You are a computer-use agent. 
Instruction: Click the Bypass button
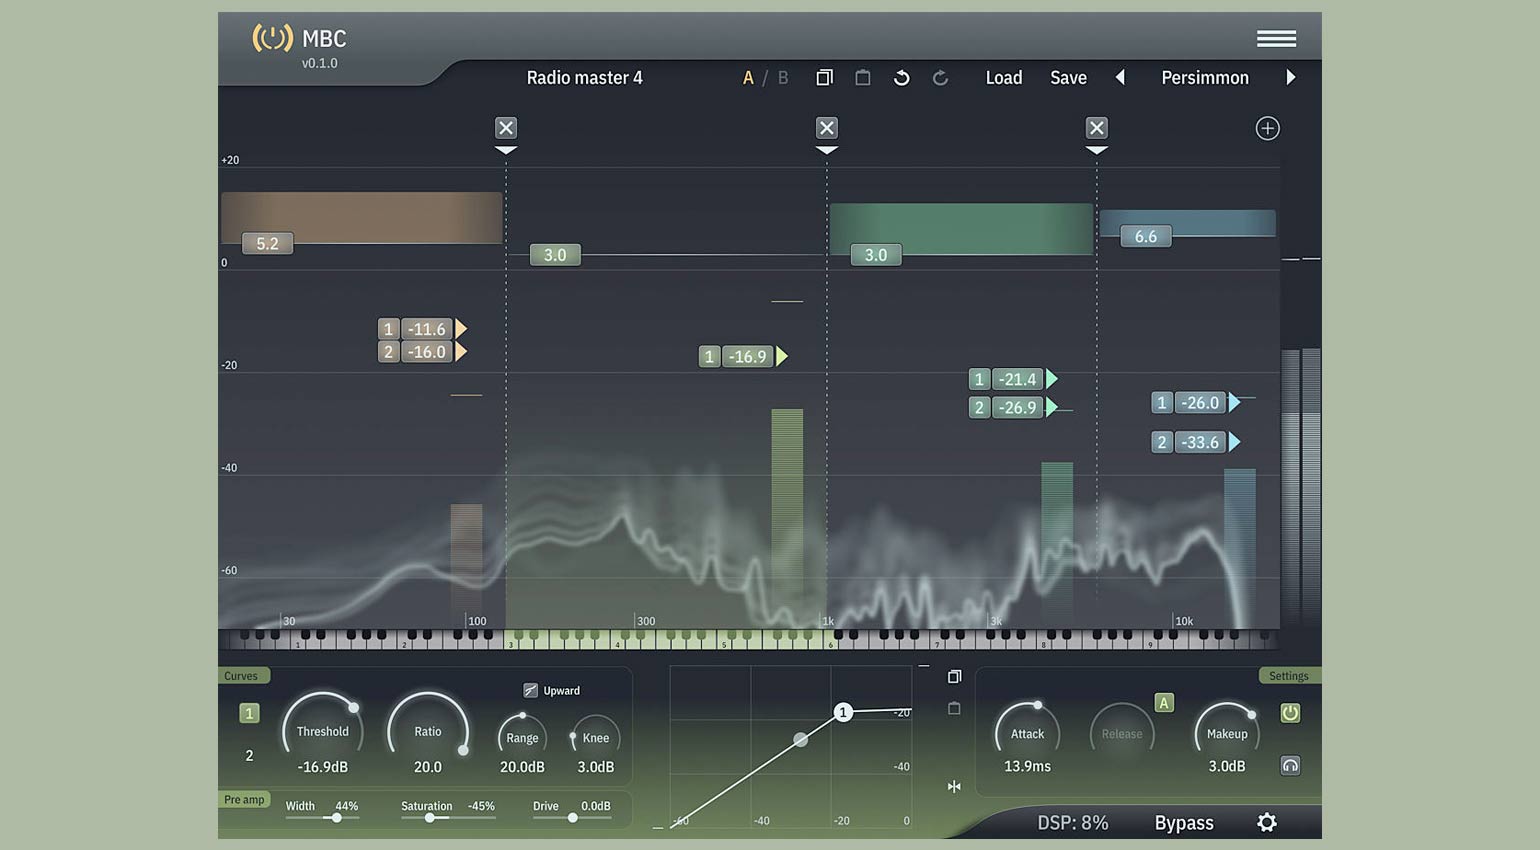coord(1184,823)
